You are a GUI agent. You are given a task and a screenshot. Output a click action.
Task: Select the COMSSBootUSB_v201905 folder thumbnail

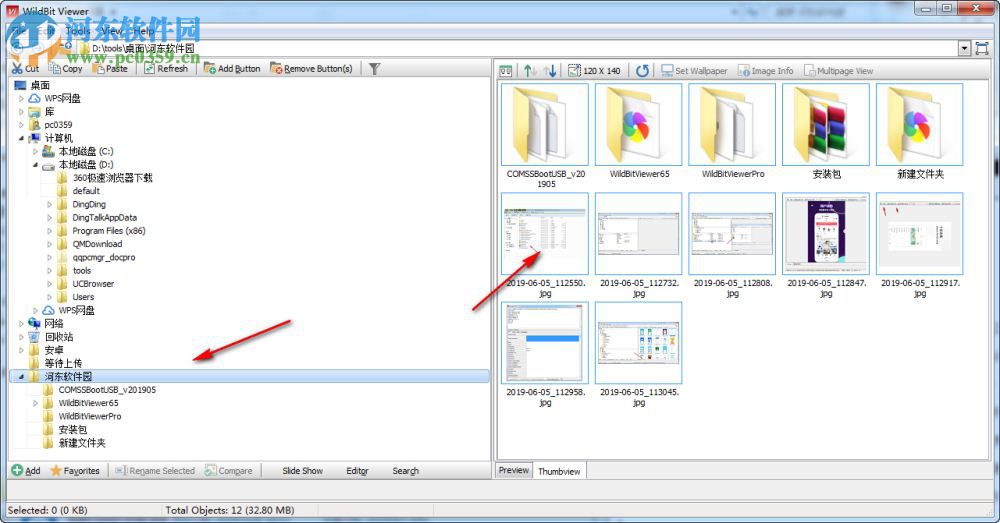pyautogui.click(x=545, y=125)
